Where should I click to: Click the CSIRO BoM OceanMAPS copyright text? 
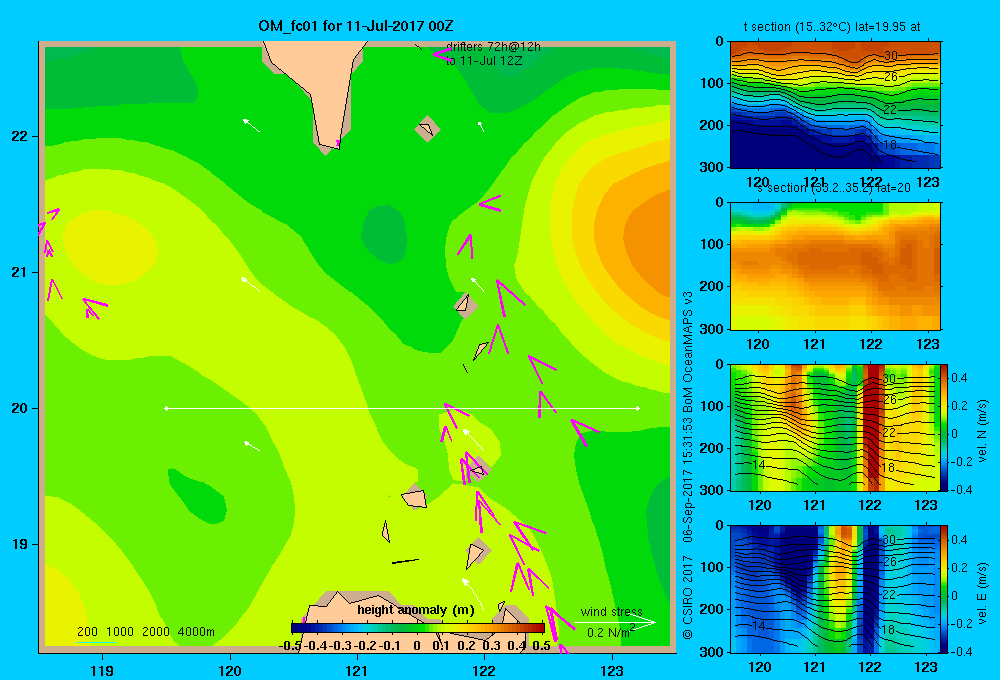688,466
